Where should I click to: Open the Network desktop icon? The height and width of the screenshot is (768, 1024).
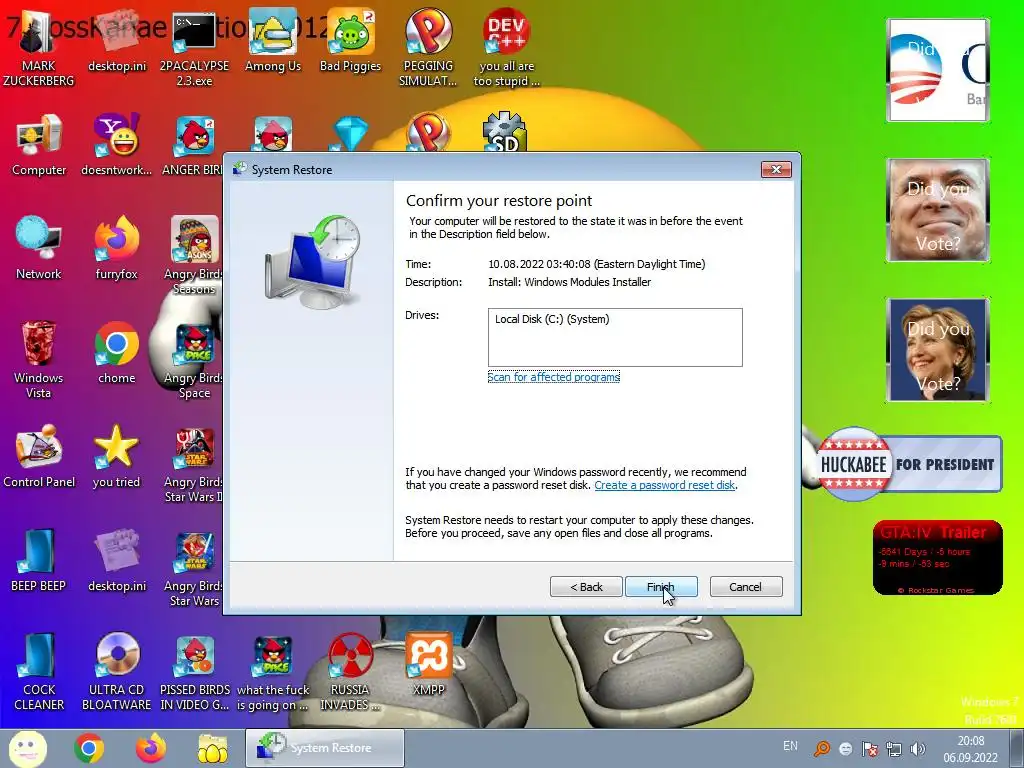39,249
